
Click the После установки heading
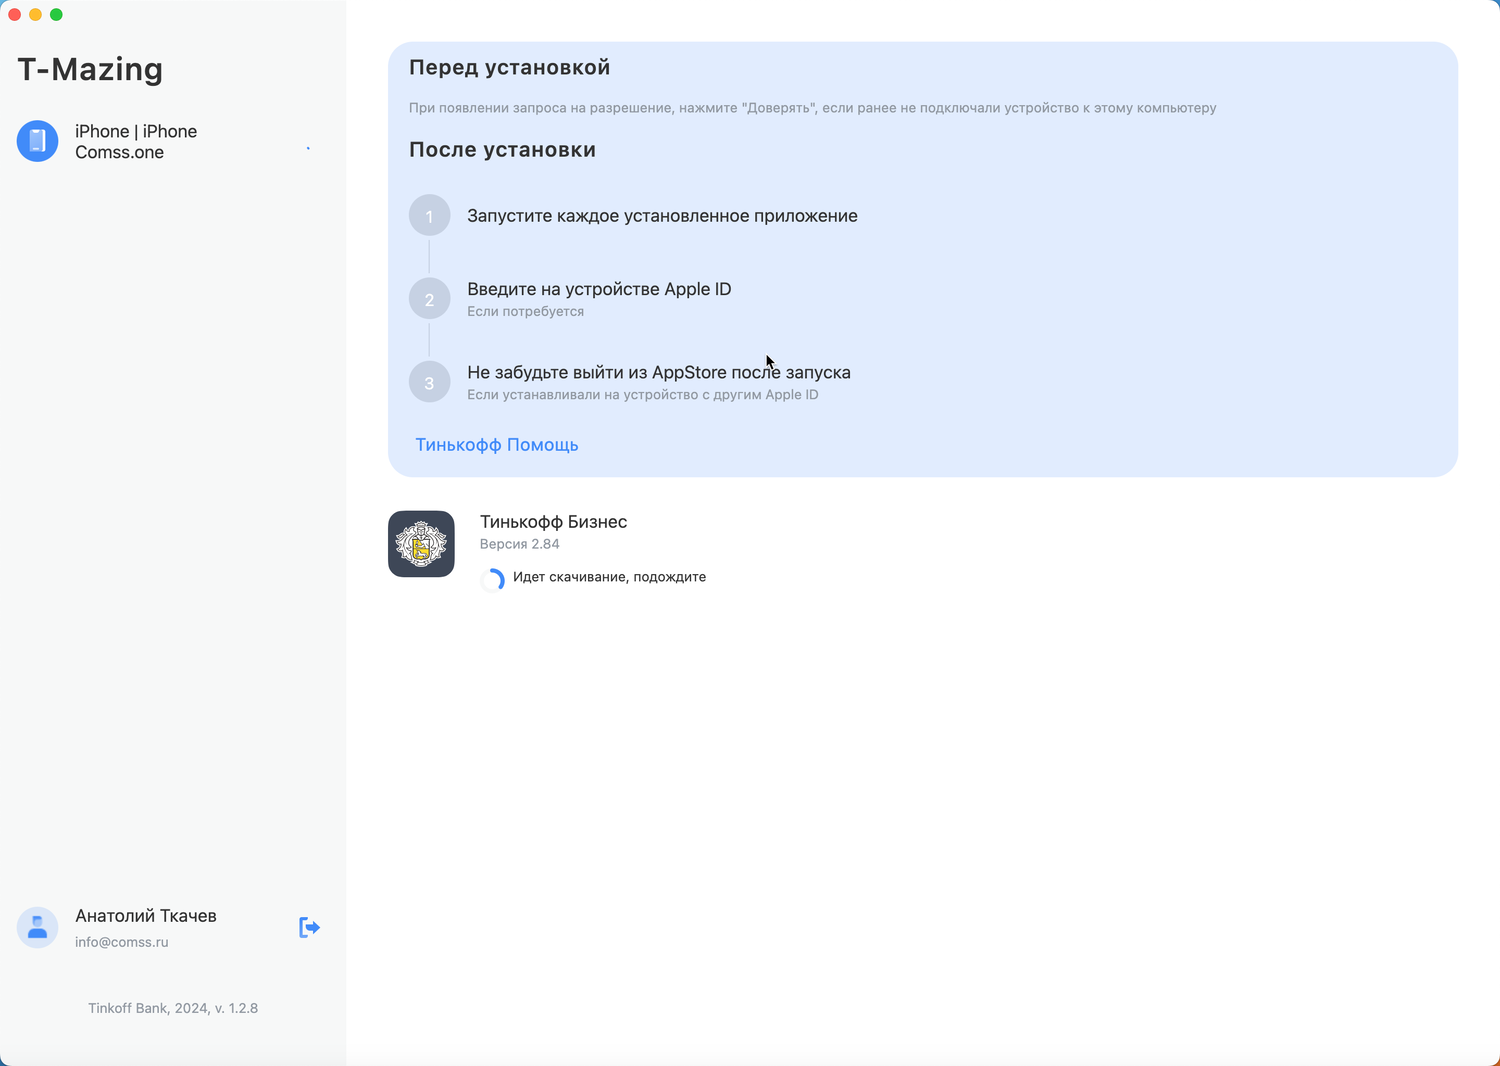tap(502, 150)
